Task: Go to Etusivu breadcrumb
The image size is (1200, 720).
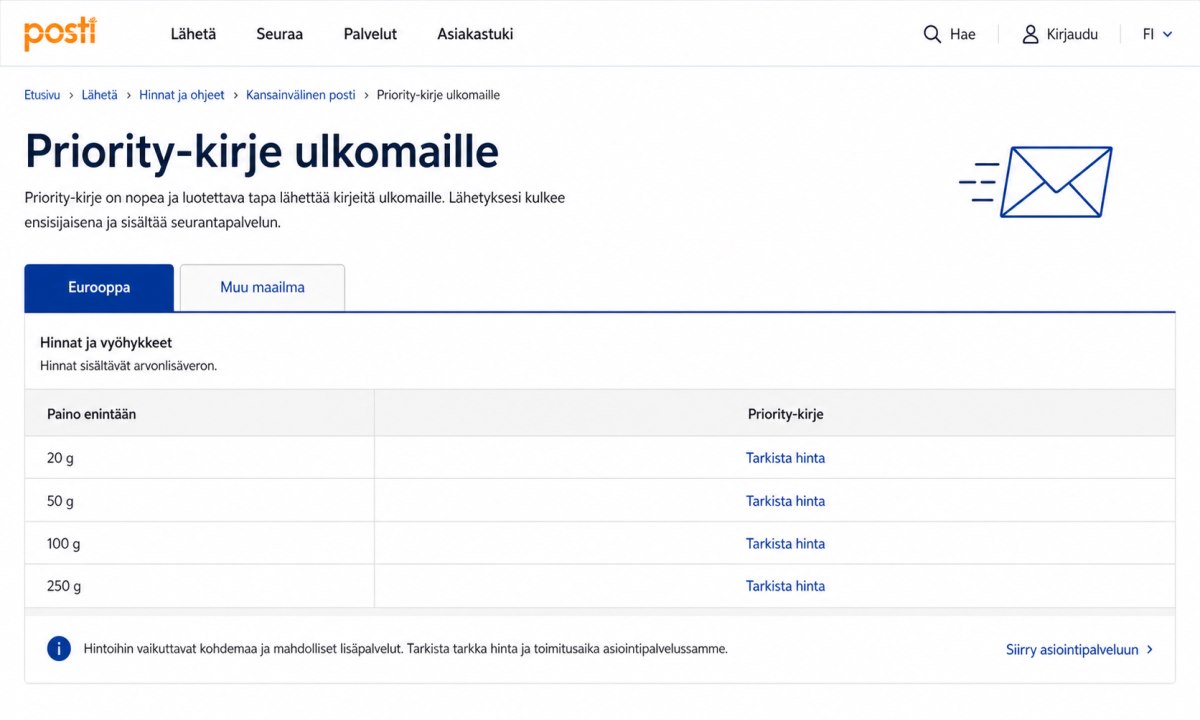Action: coord(42,95)
